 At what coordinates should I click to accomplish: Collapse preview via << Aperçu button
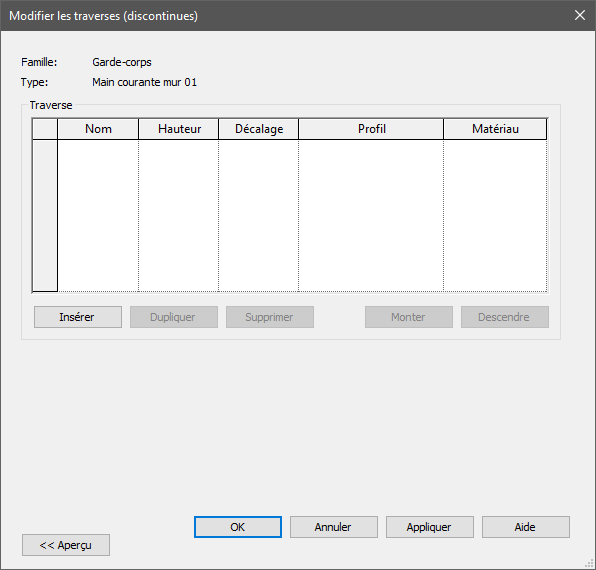click(66, 545)
